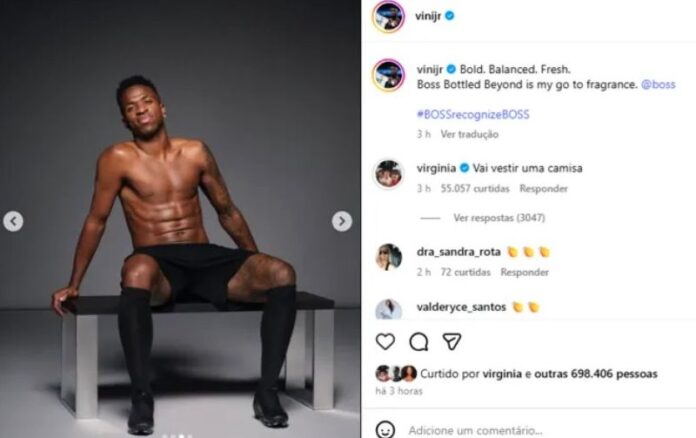
Task: Open vinijr profile picture in header
Action: point(388,16)
